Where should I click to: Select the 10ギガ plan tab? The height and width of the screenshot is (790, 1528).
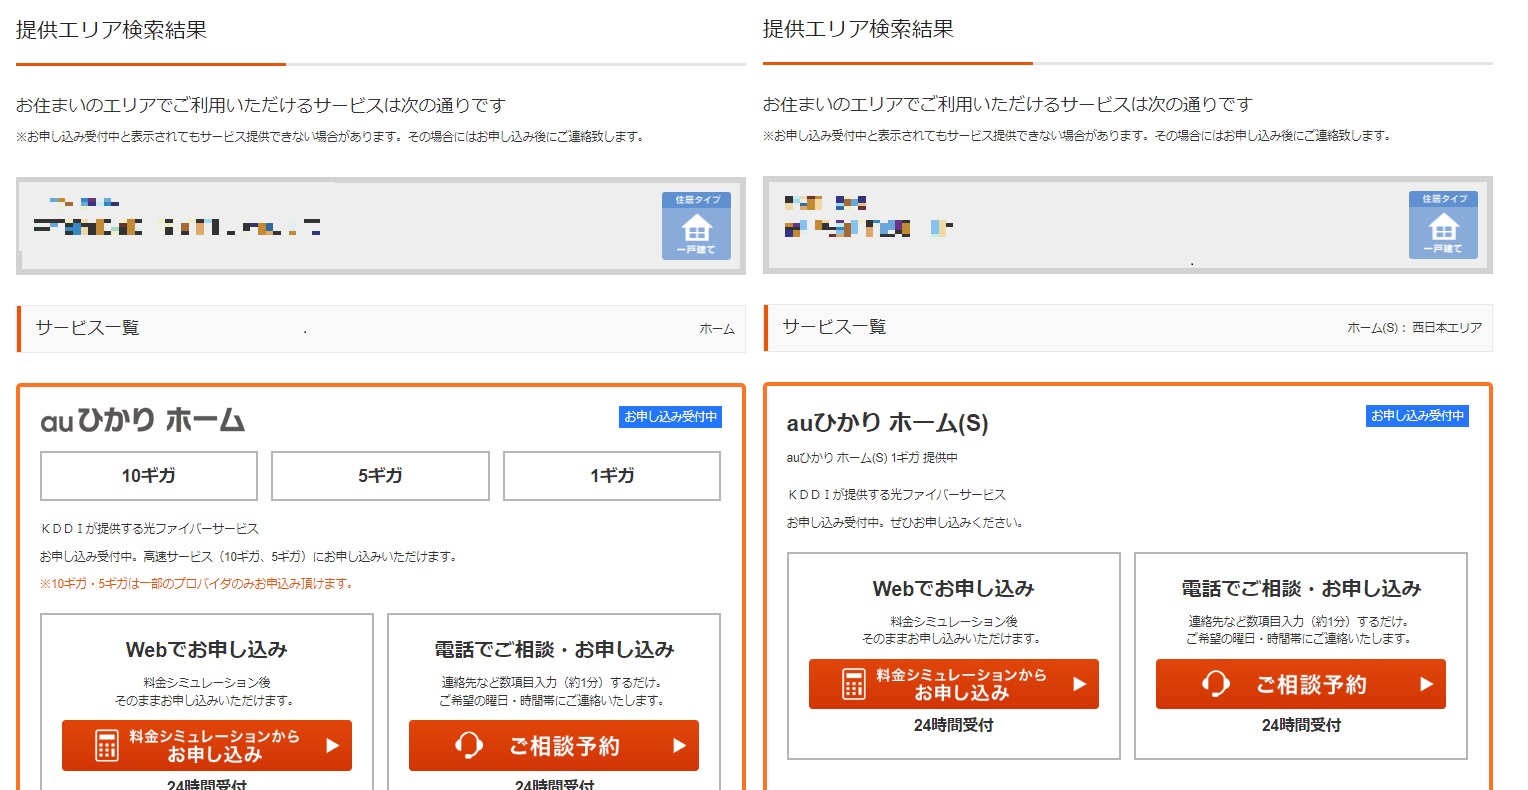149,476
